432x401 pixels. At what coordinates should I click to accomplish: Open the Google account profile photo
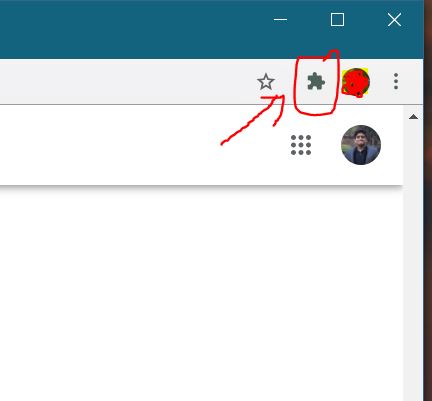(x=361, y=145)
